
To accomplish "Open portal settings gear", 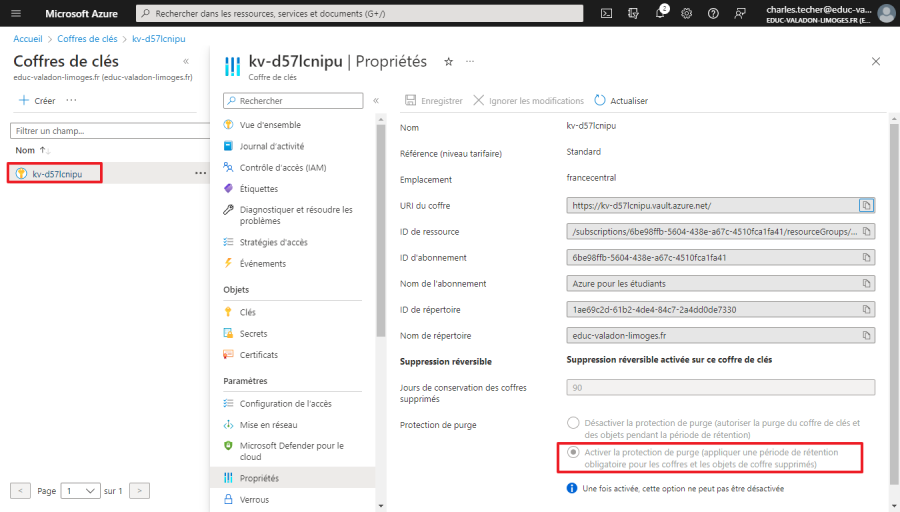I will [686, 13].
